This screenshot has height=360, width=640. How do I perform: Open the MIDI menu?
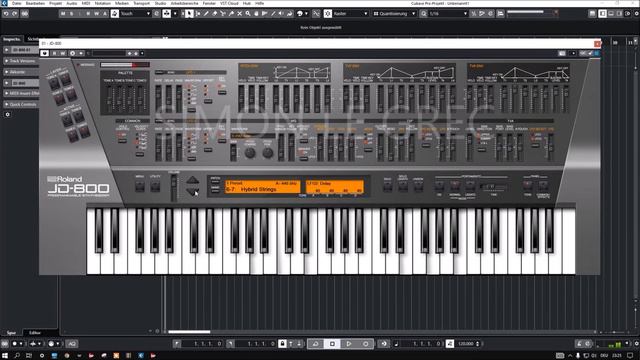tap(86, 3)
